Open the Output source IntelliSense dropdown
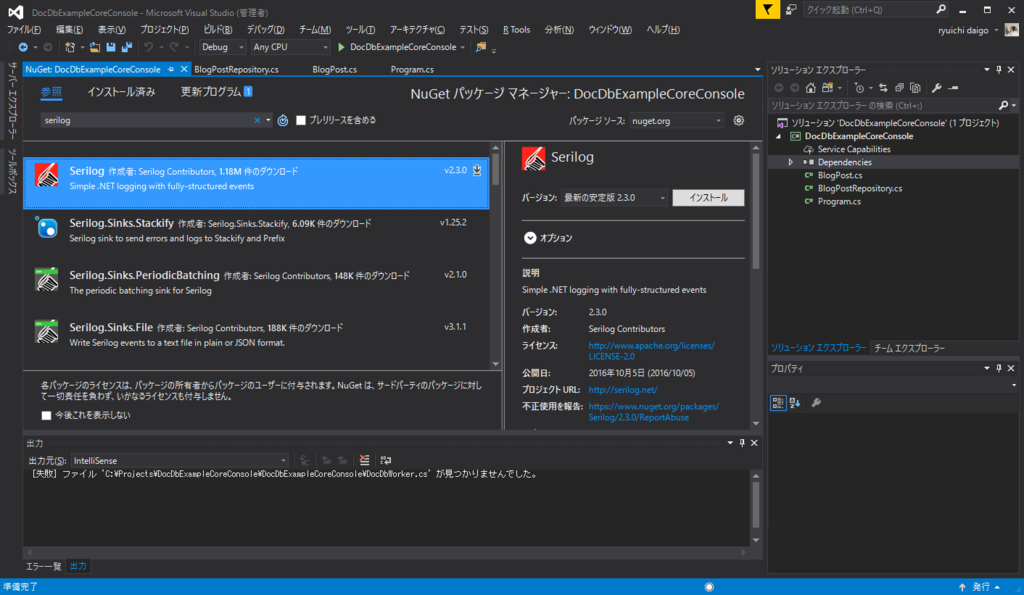Screen dimensions: 1024x595 [x=180, y=460]
